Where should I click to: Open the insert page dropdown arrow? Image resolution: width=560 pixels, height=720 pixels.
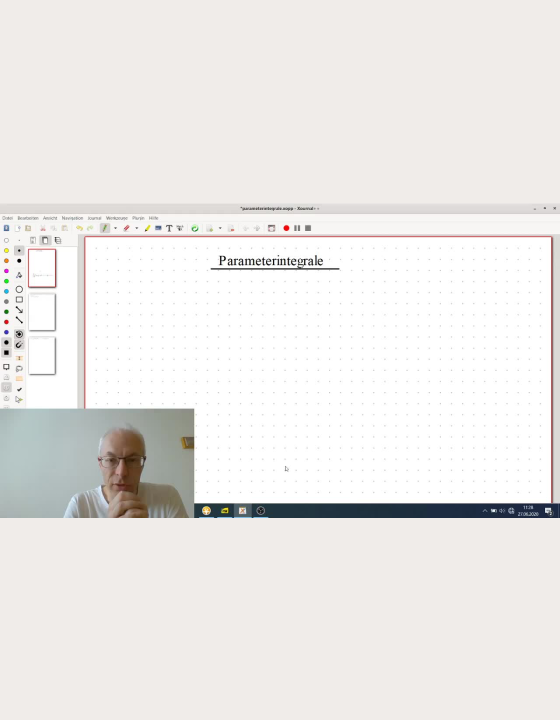(220, 228)
